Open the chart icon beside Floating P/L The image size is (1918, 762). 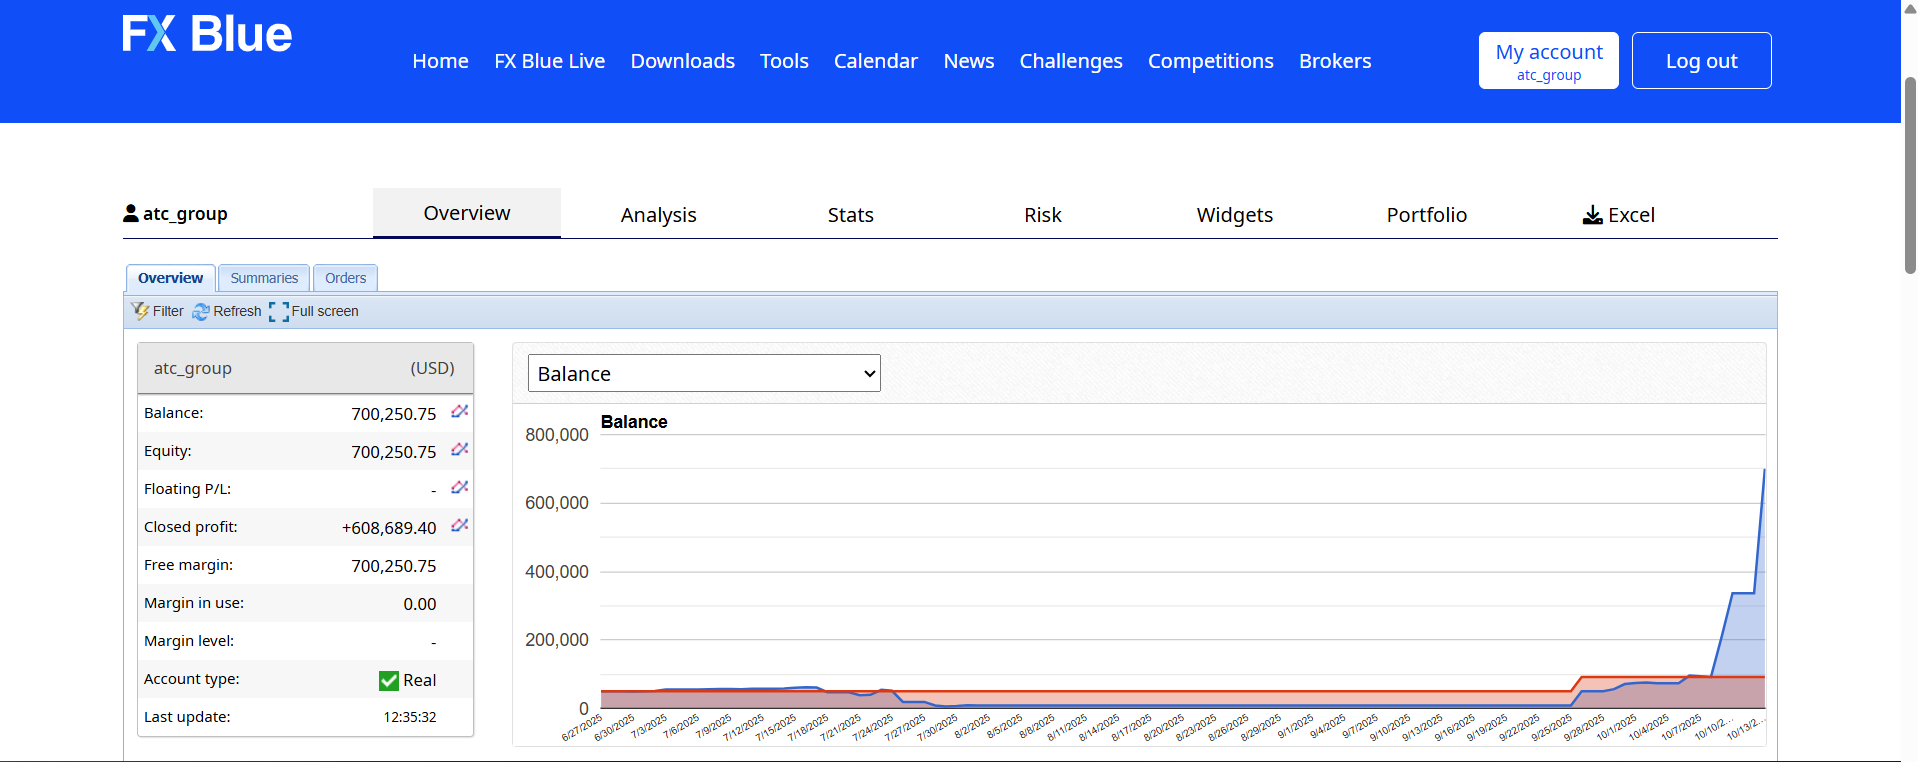tap(459, 488)
